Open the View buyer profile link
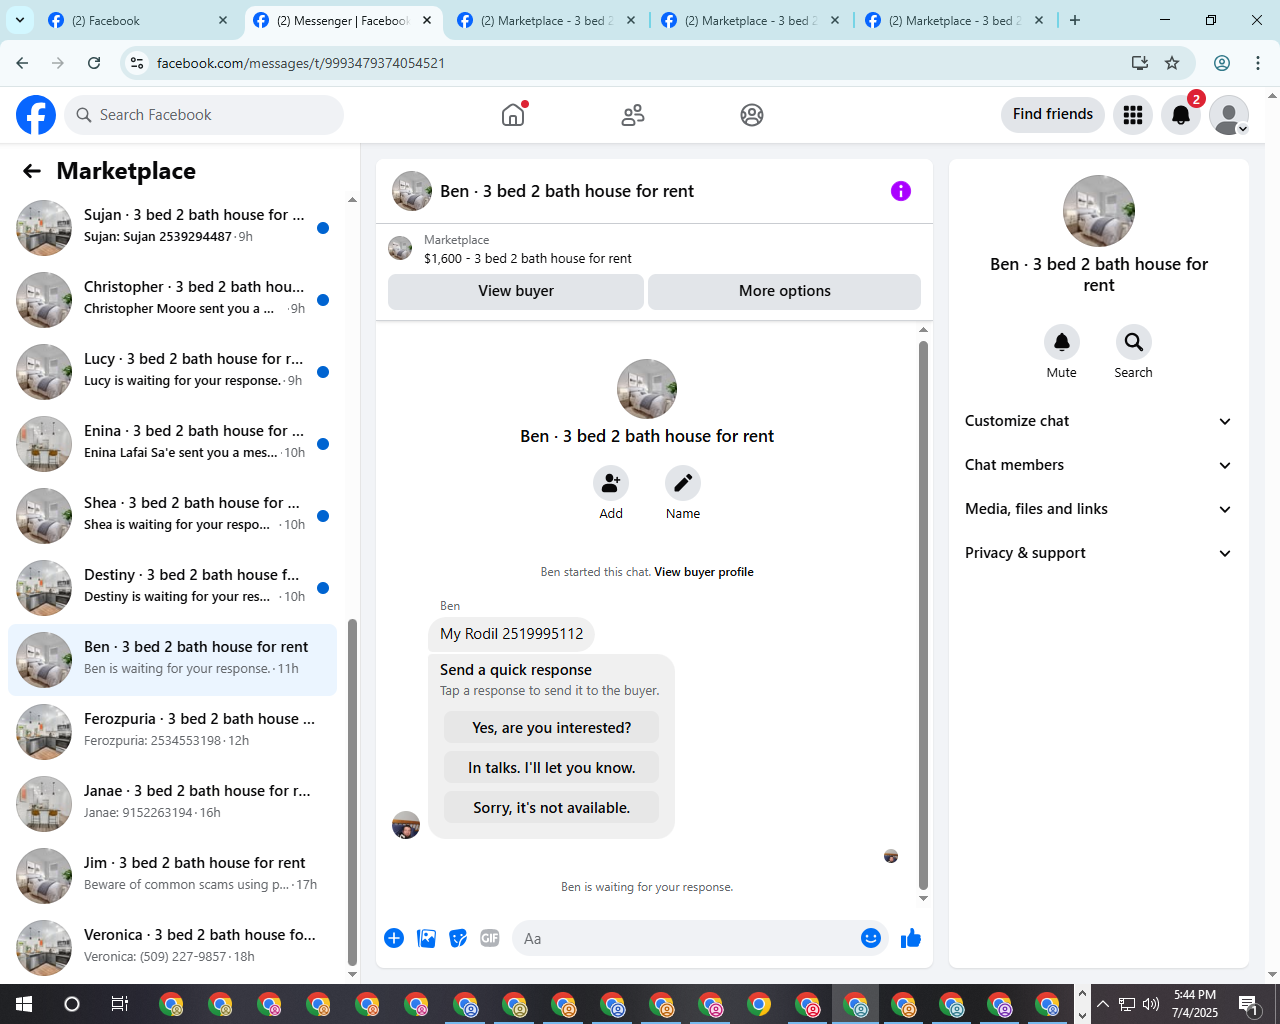The image size is (1280, 1024). point(704,572)
